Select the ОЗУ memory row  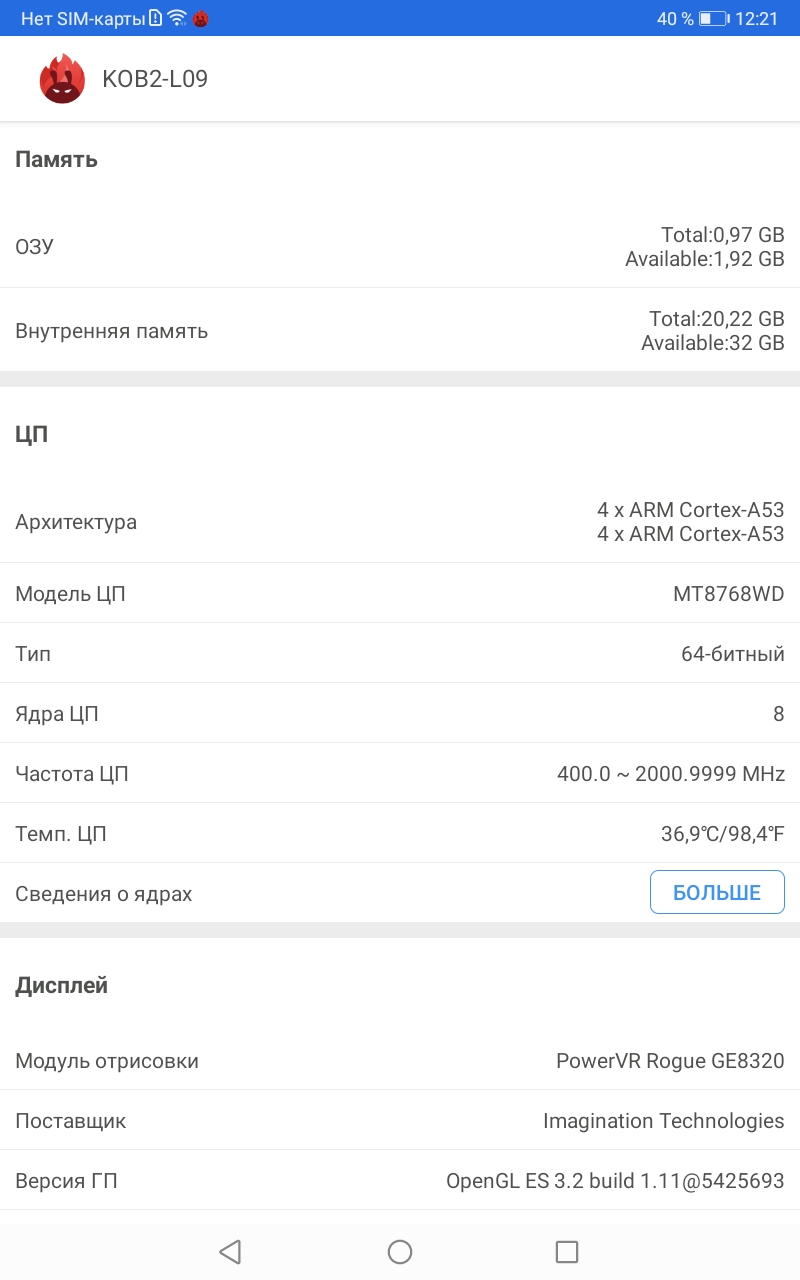(400, 246)
